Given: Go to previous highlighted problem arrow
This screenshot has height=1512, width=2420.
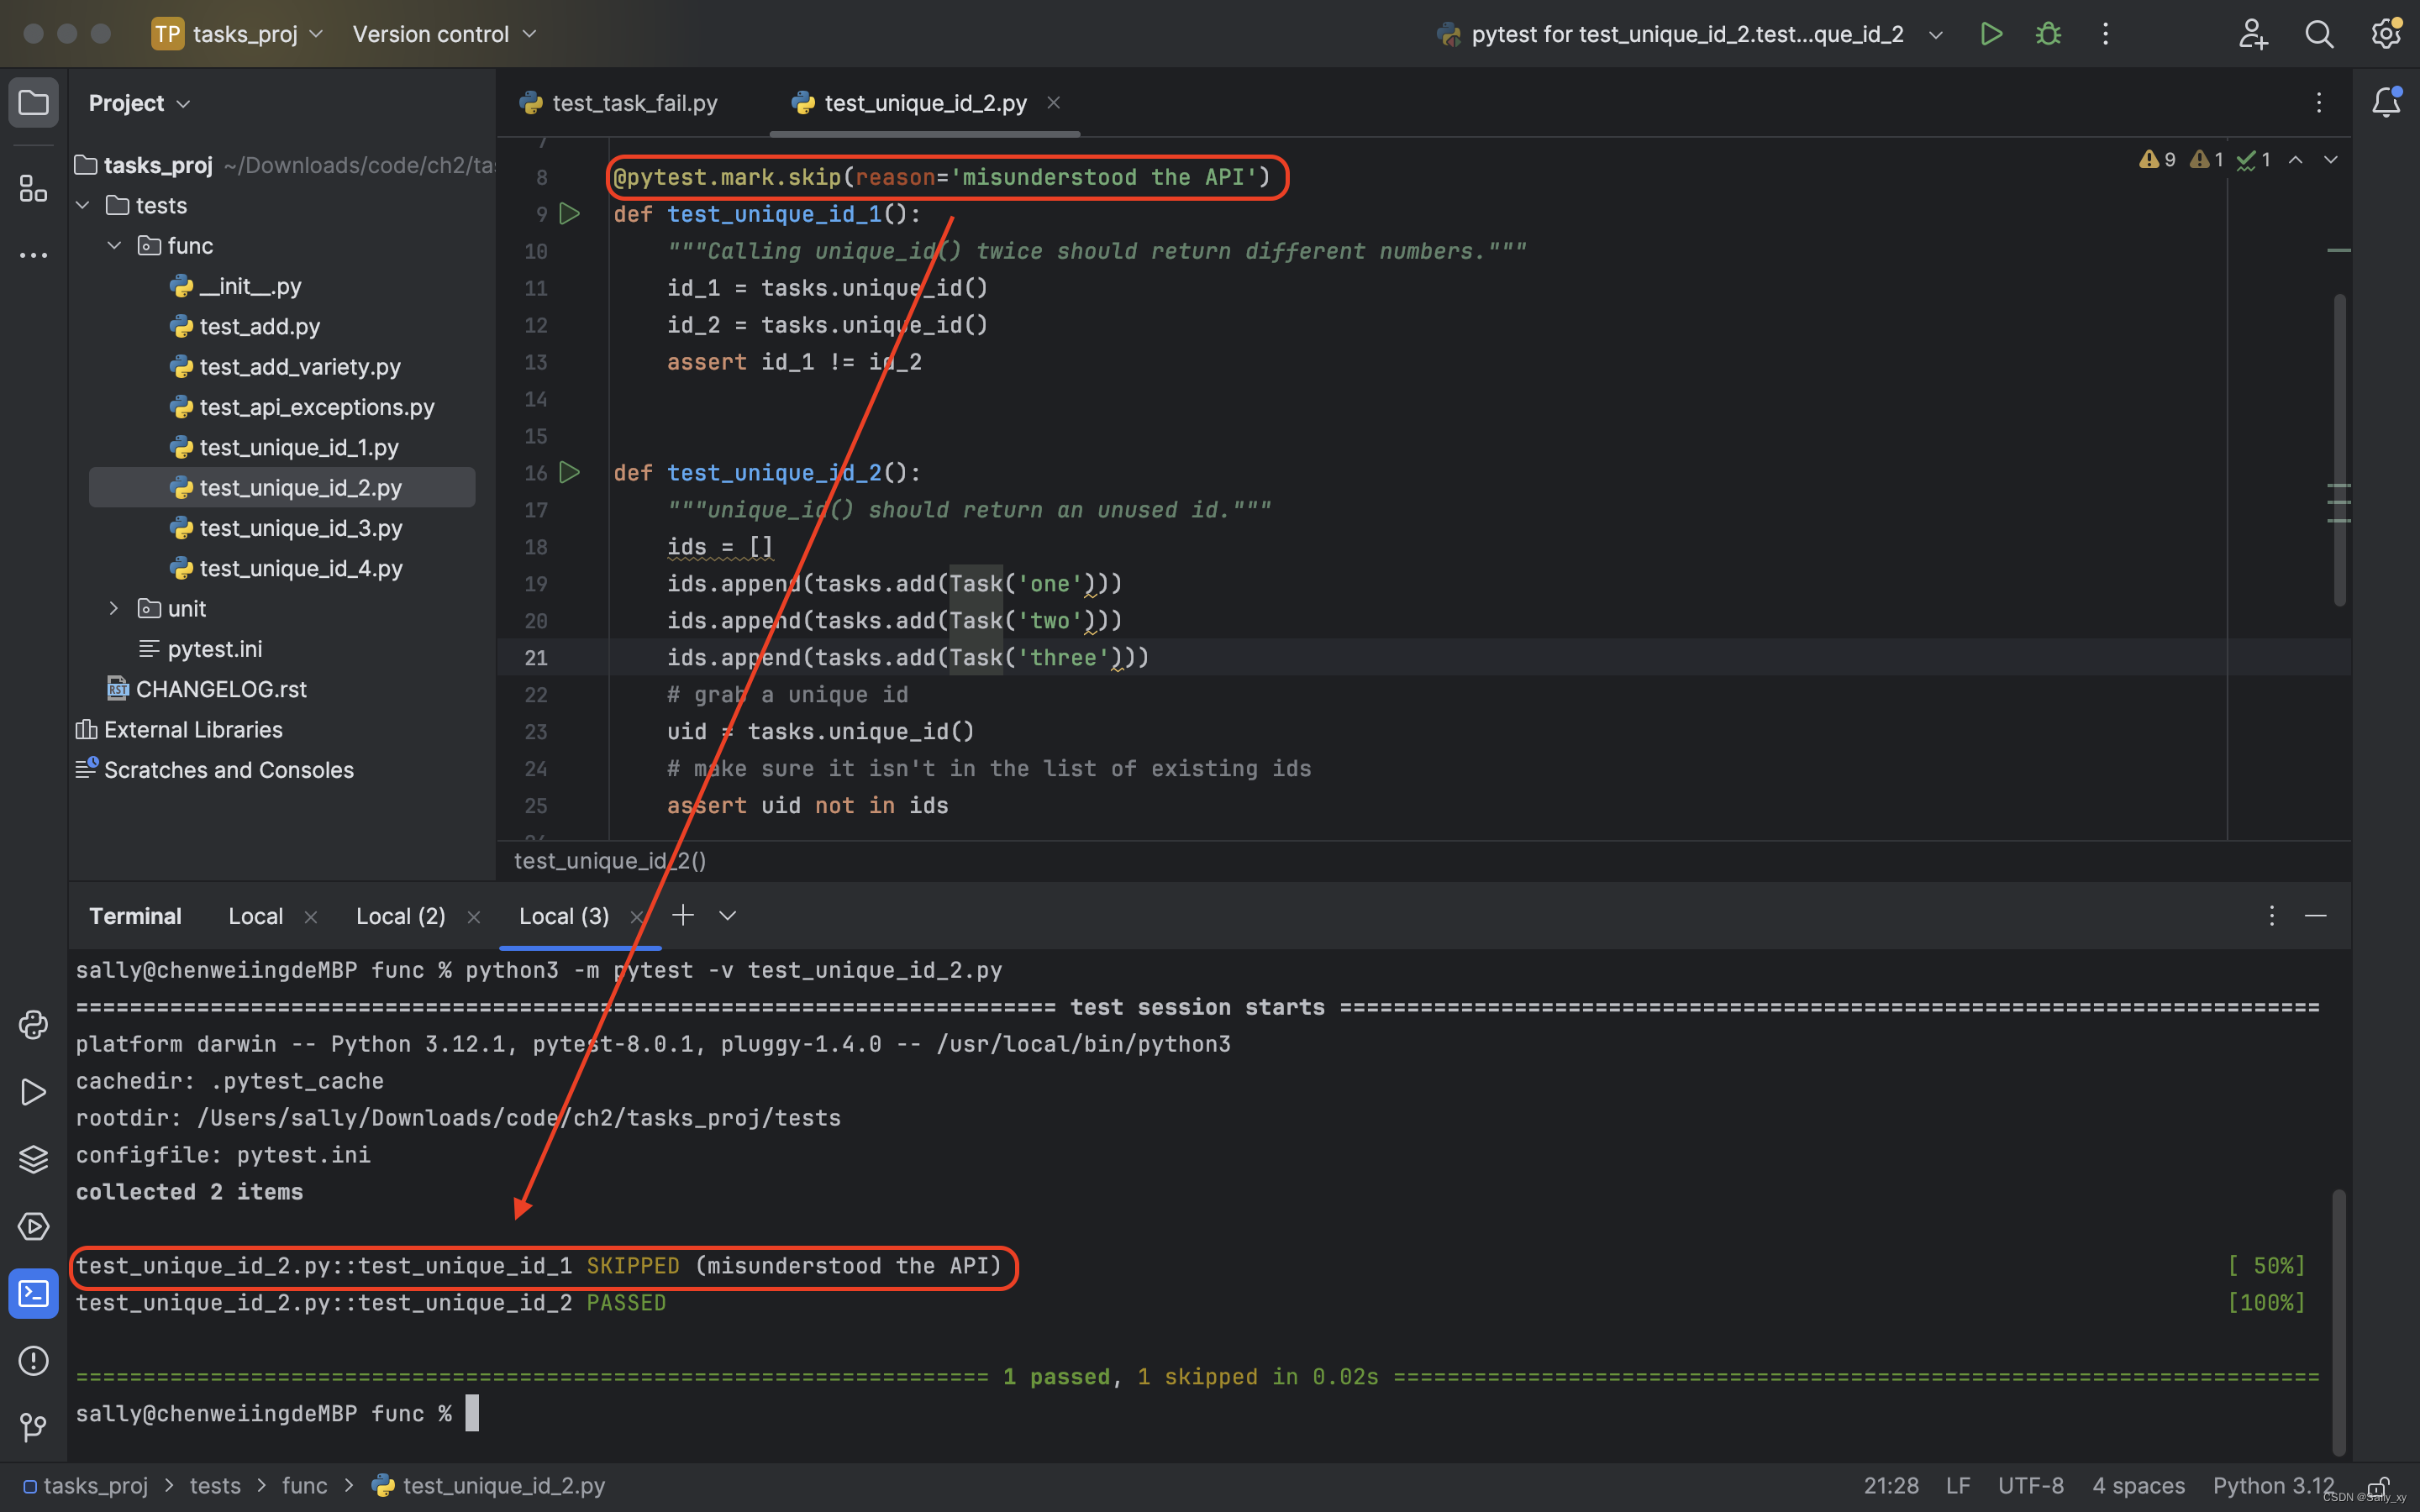Looking at the screenshot, I should (x=2295, y=160).
